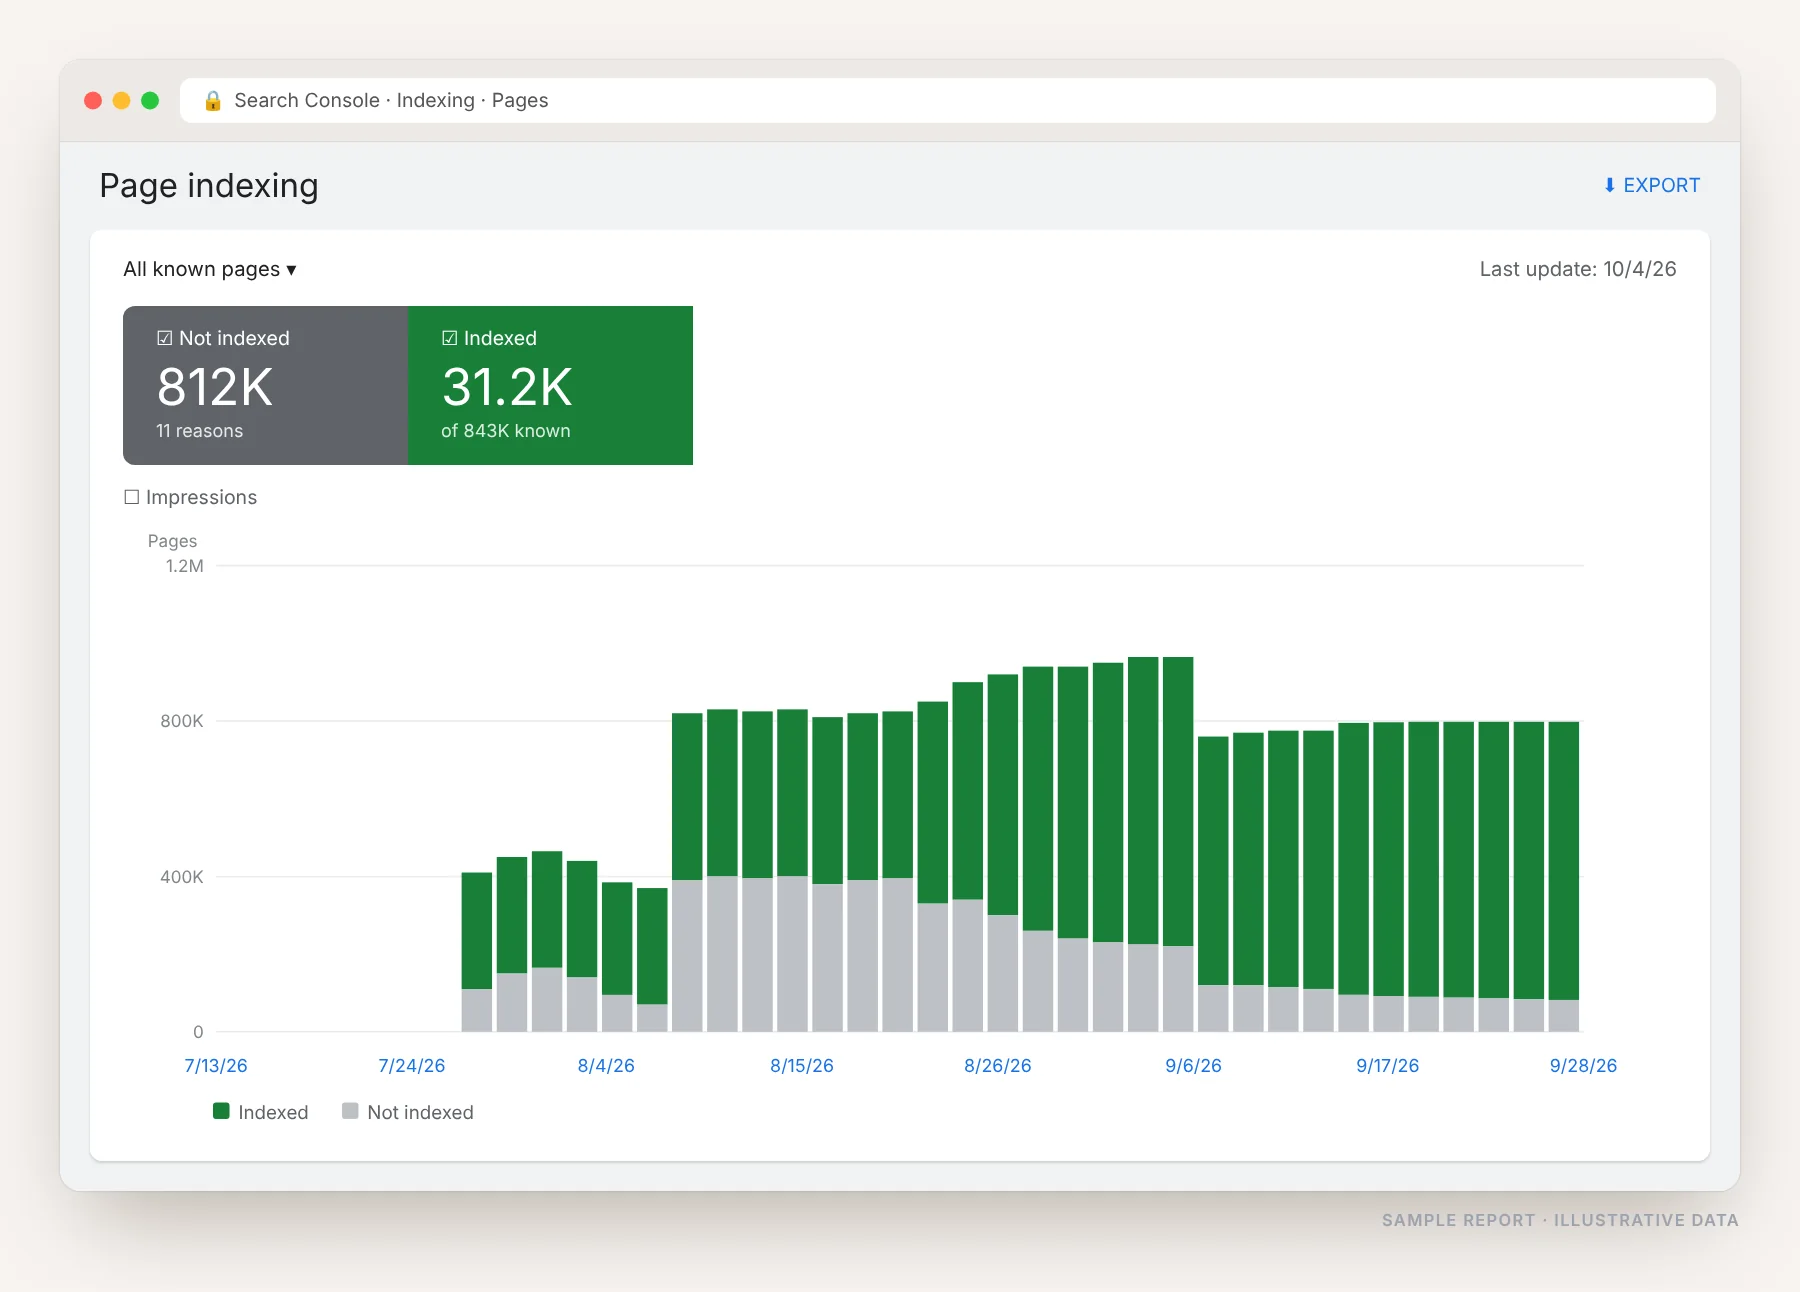Click the 'Last update: 10/4/26' text
Viewport: 1800px width, 1292px height.
click(x=1578, y=269)
